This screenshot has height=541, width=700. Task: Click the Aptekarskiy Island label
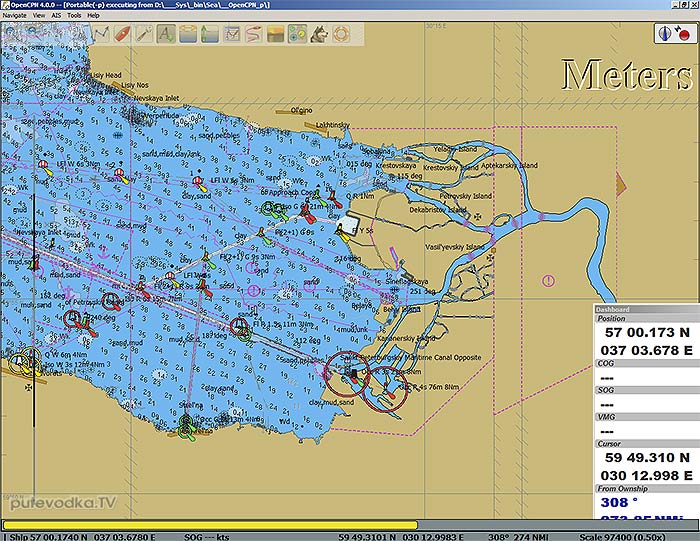509,165
